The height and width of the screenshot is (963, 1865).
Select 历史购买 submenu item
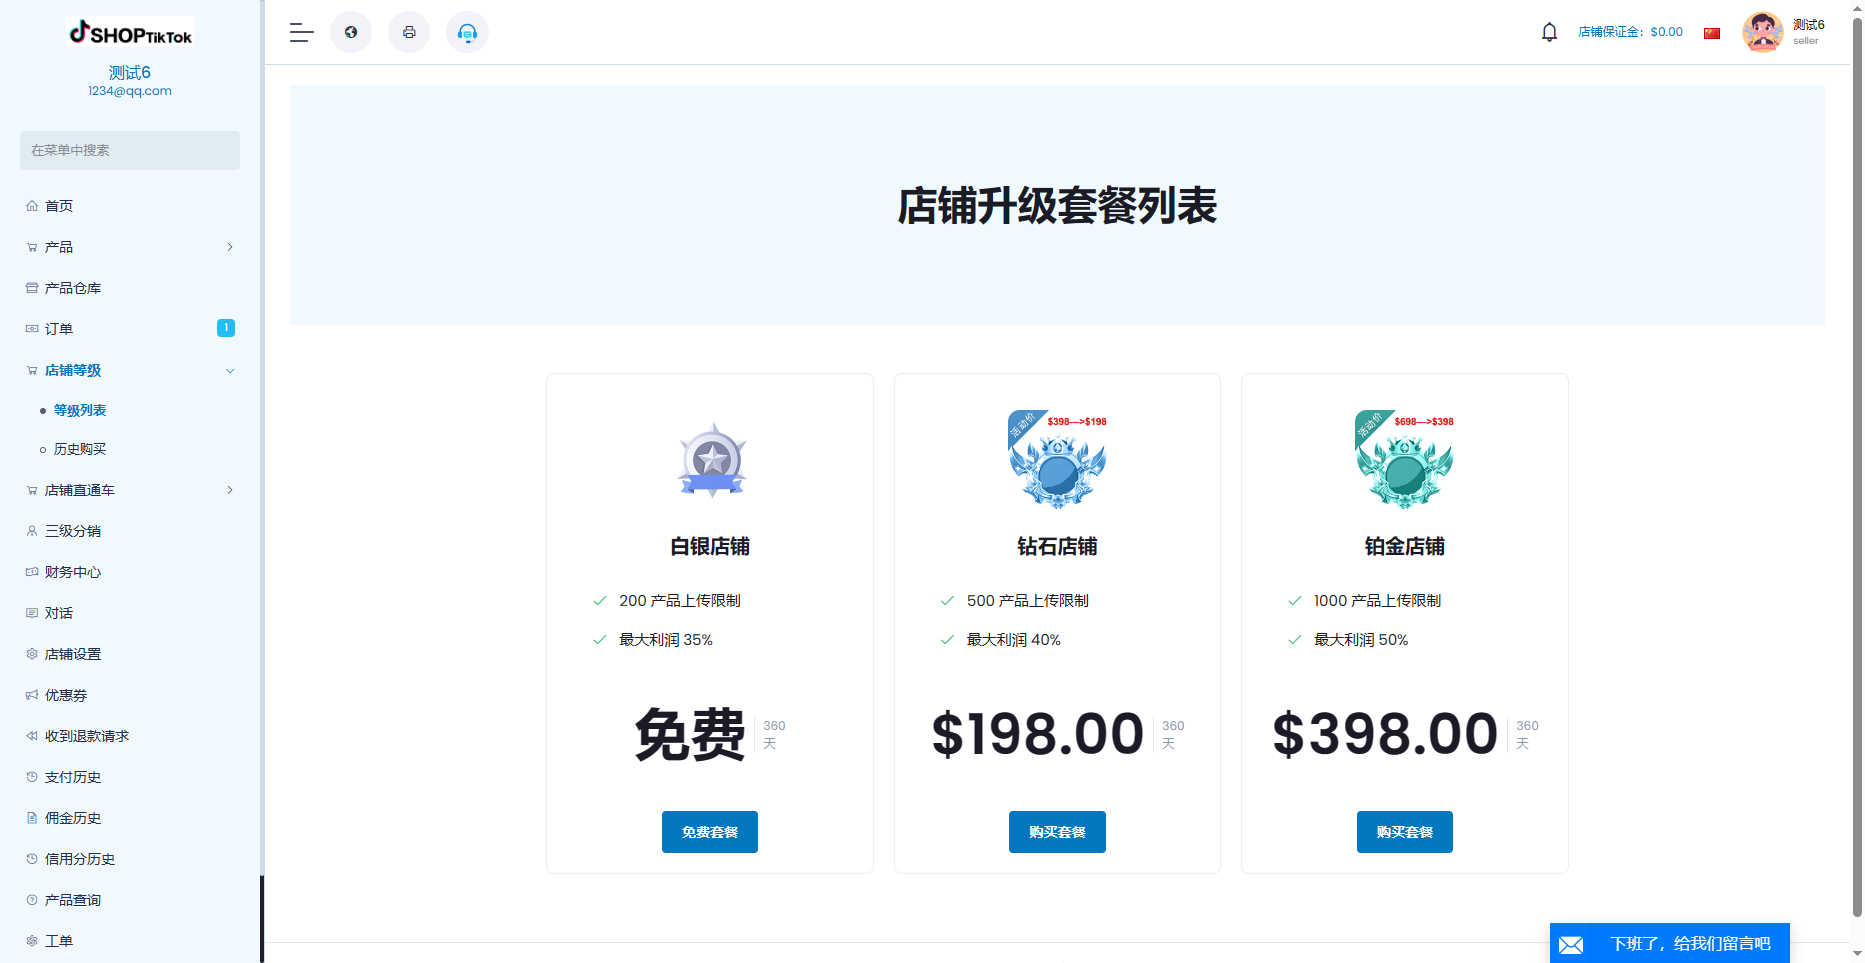[x=80, y=449]
